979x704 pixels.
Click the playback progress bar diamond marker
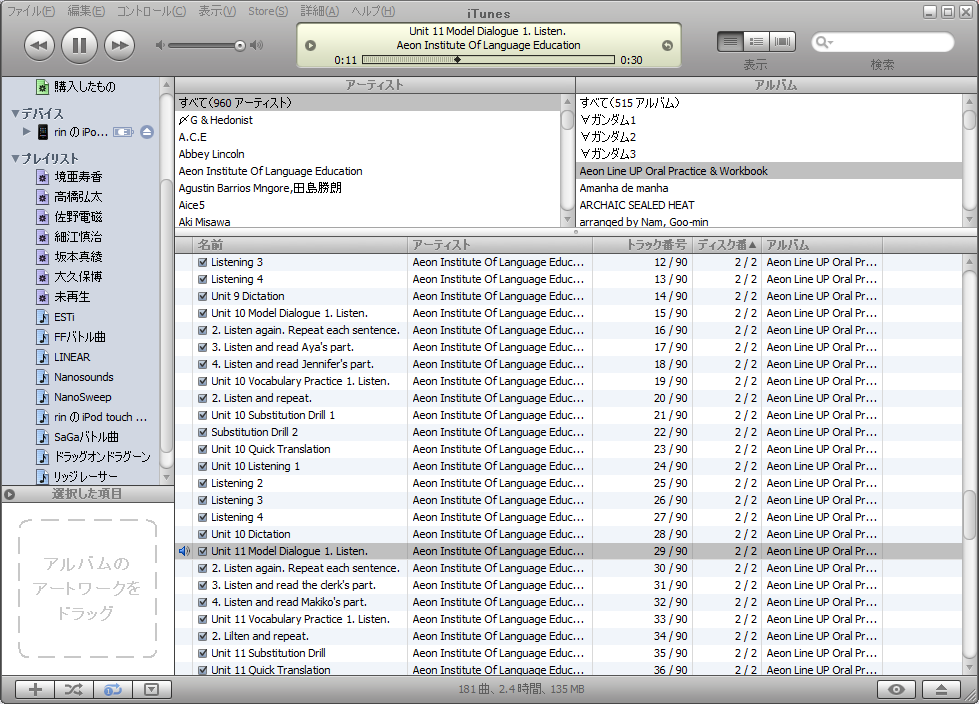click(x=458, y=60)
